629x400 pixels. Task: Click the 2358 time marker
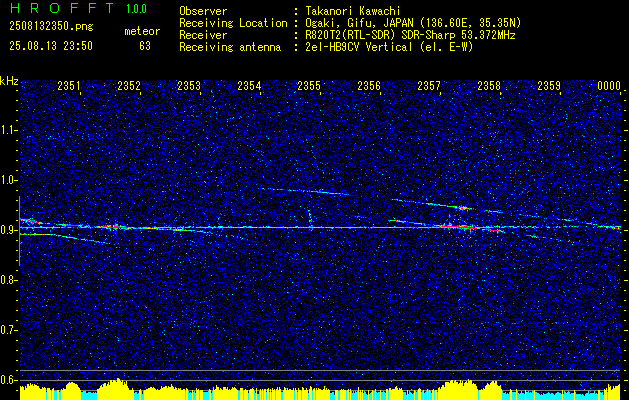(x=489, y=85)
